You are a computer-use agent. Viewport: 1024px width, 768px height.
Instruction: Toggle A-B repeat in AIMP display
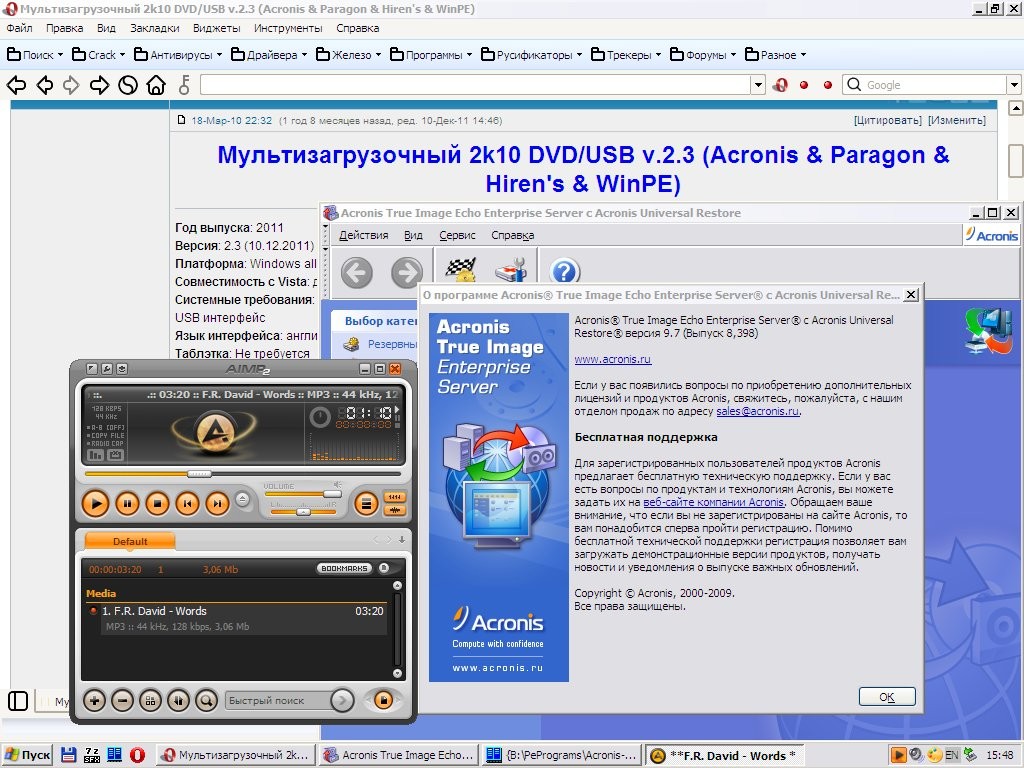point(106,428)
